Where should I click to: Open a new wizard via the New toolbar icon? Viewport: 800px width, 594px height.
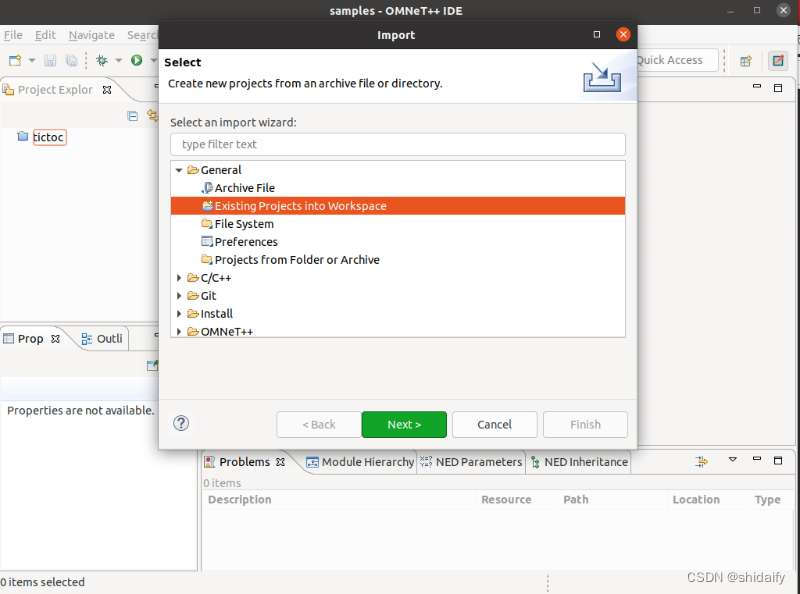click(x=14, y=60)
